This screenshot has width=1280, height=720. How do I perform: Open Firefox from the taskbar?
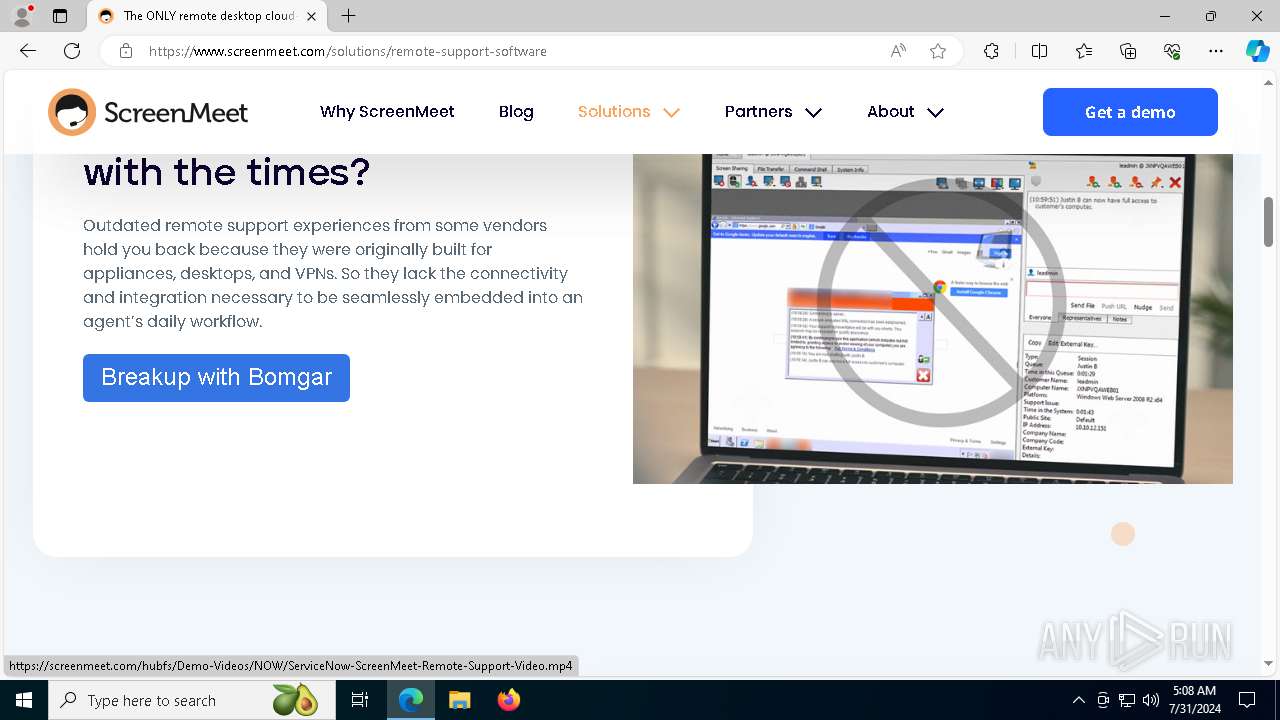pyautogui.click(x=508, y=700)
